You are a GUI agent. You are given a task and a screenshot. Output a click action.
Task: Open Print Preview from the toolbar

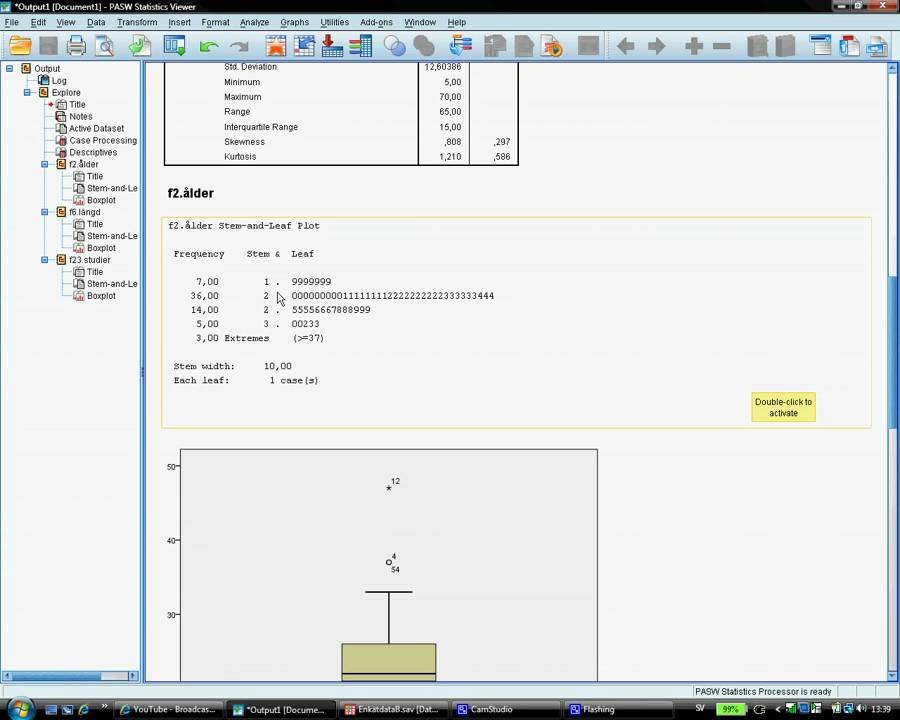click(x=104, y=45)
